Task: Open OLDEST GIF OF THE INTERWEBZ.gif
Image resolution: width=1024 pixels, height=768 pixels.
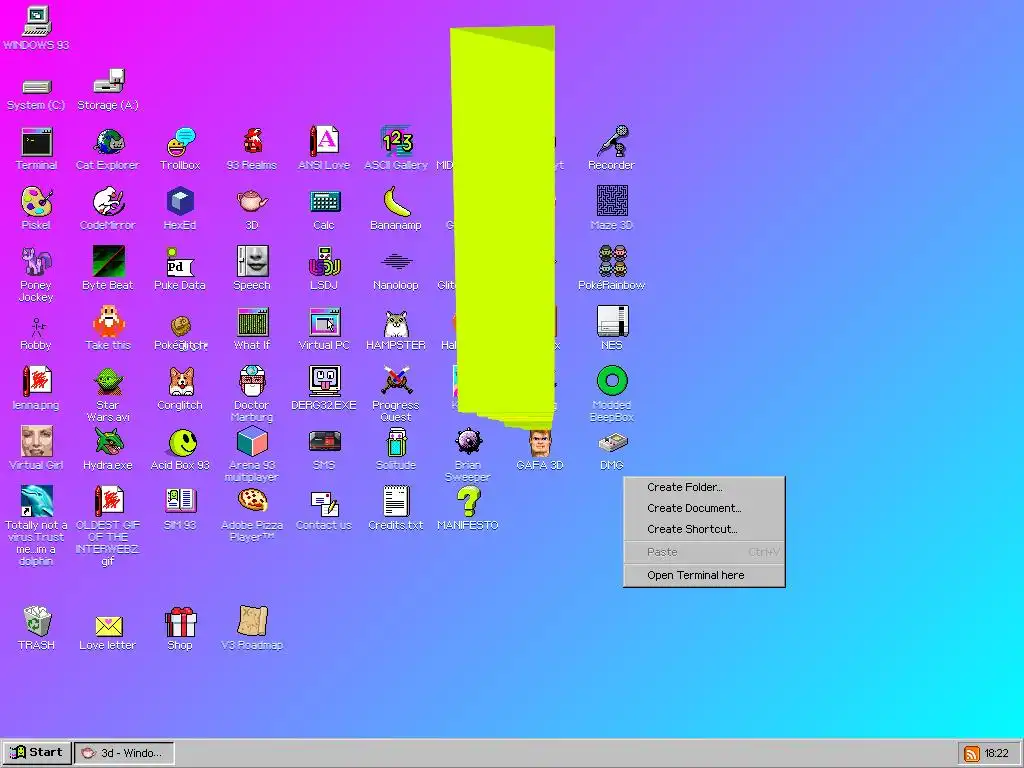Action: (x=108, y=502)
